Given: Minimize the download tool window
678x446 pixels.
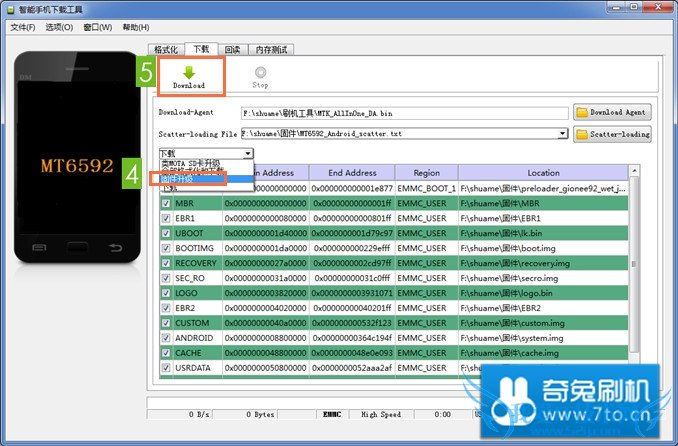Looking at the screenshot, I should (x=616, y=6).
